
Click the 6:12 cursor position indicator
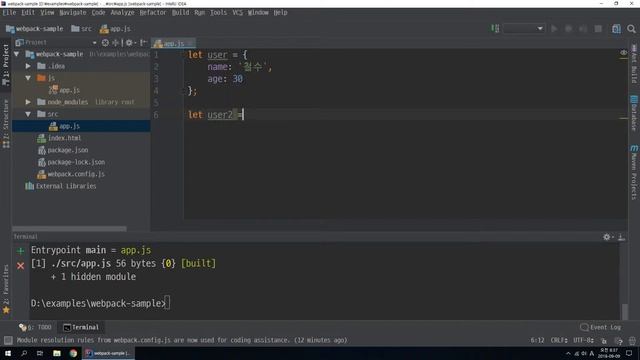[537, 340]
